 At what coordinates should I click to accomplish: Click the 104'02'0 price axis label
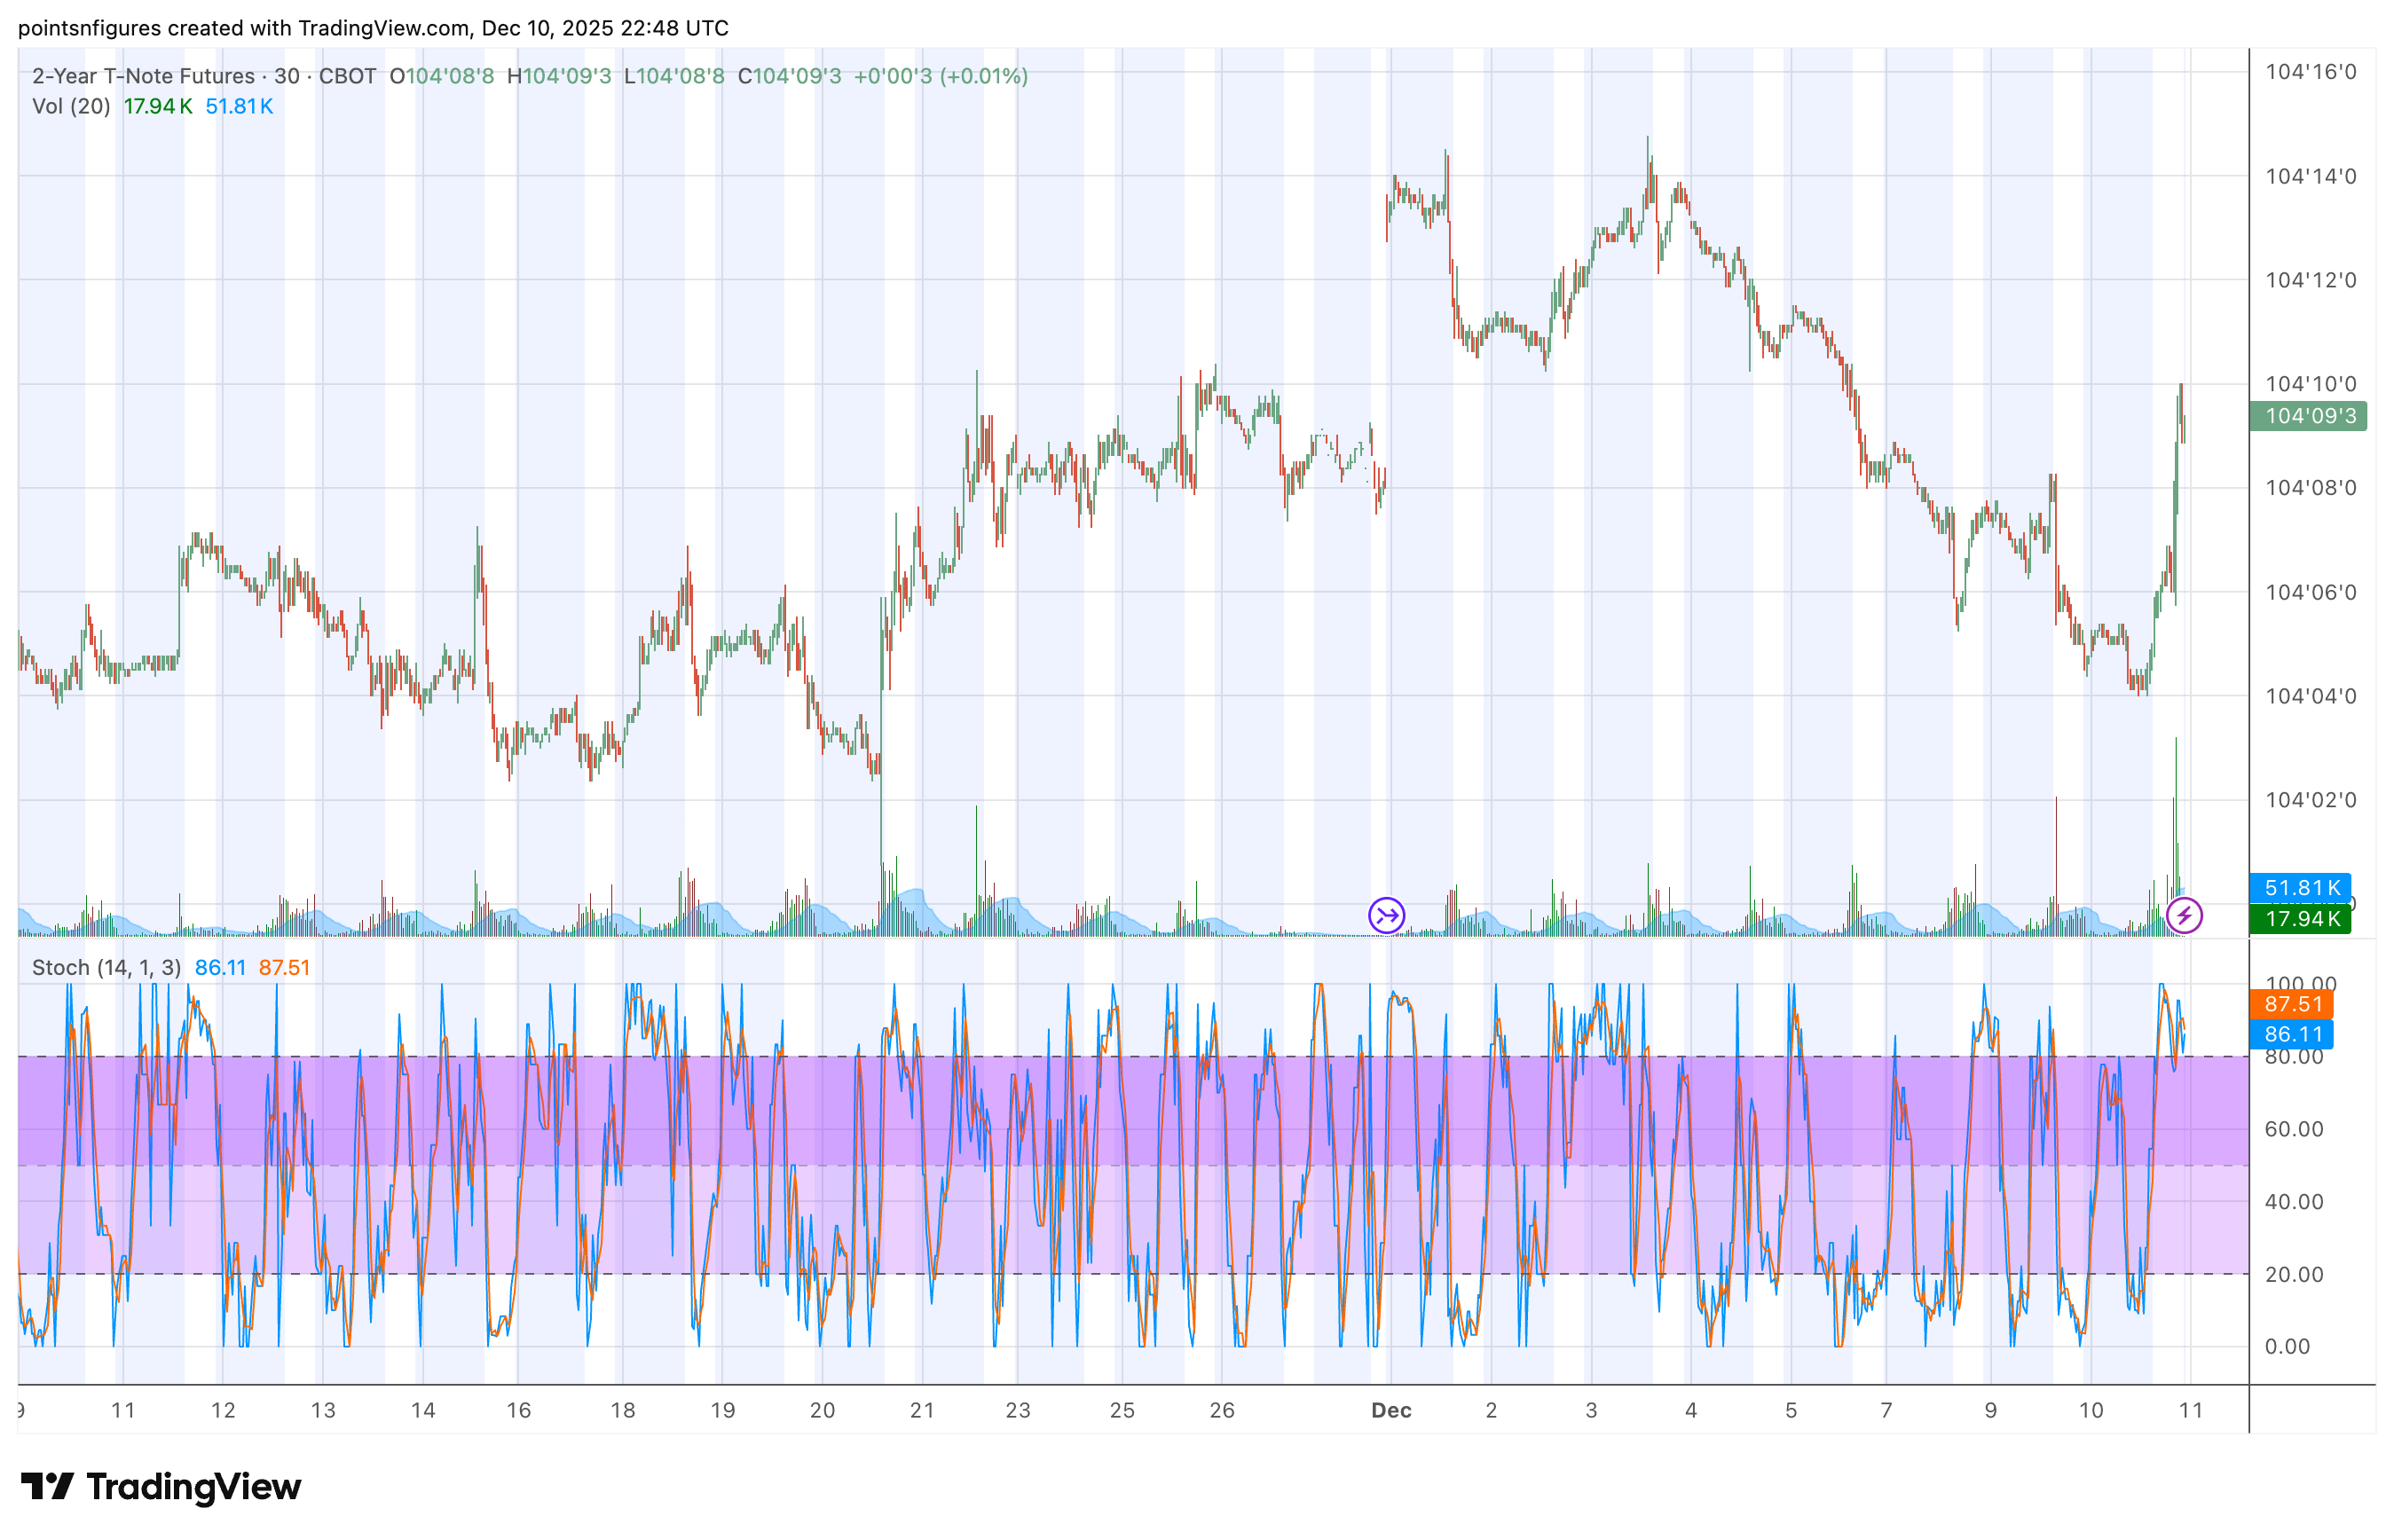coord(2310,800)
